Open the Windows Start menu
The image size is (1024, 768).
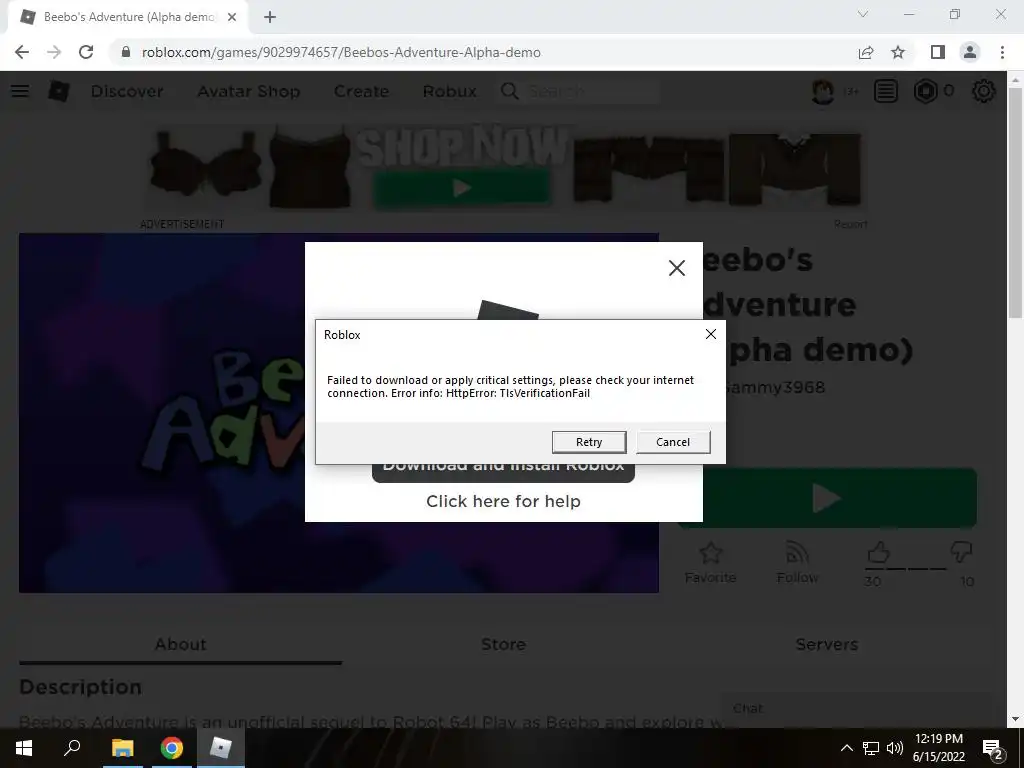pyautogui.click(x=24, y=748)
